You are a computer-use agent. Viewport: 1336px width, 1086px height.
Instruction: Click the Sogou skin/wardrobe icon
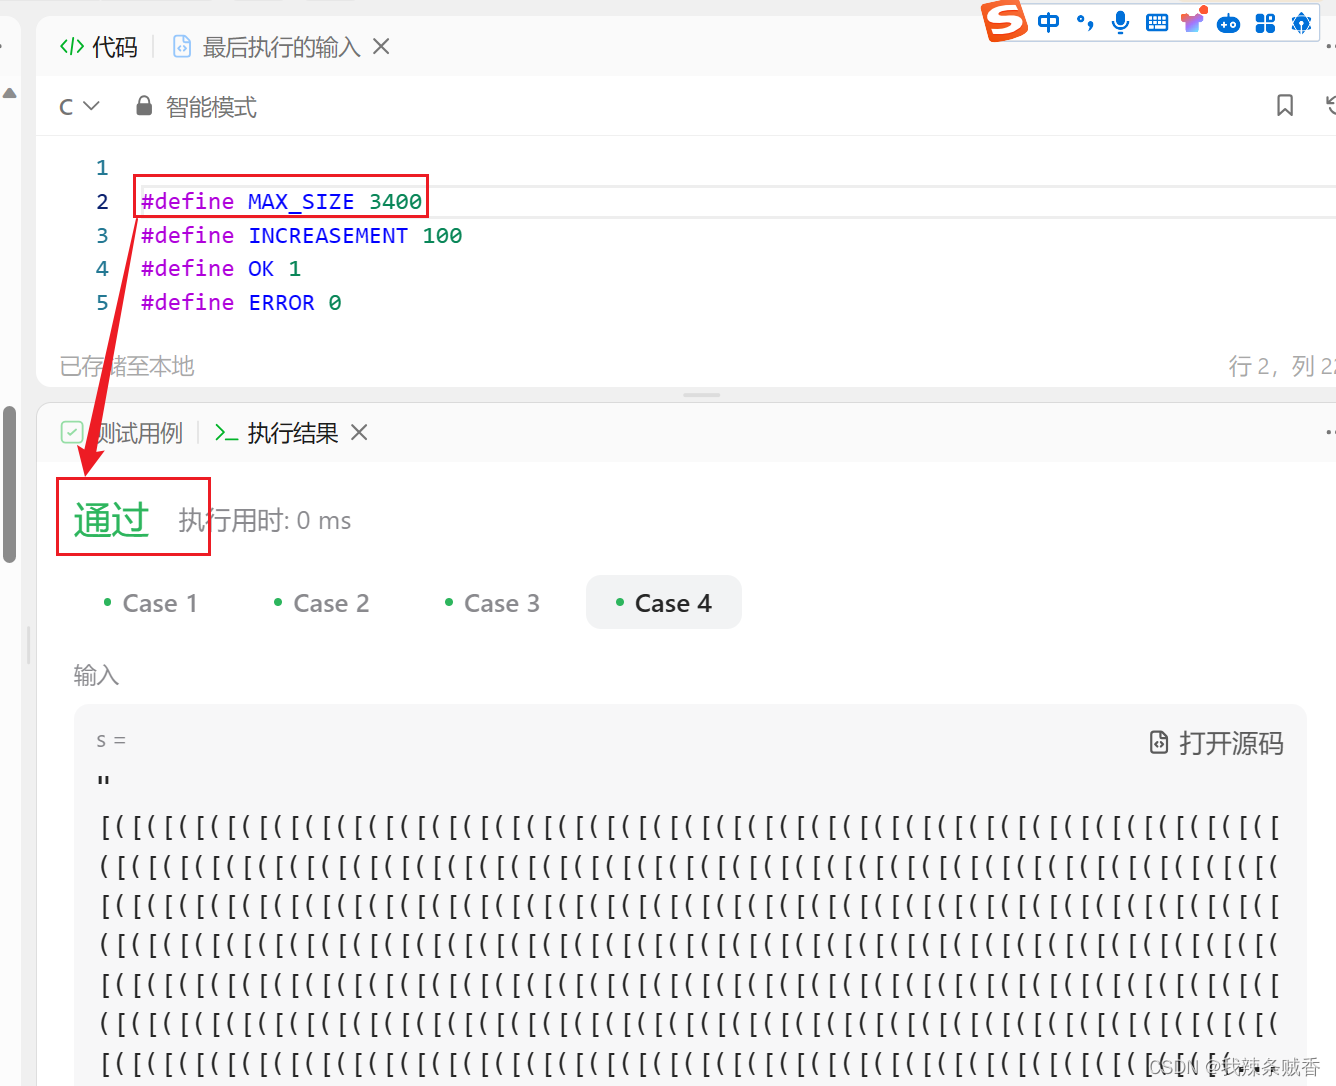pos(1193,22)
